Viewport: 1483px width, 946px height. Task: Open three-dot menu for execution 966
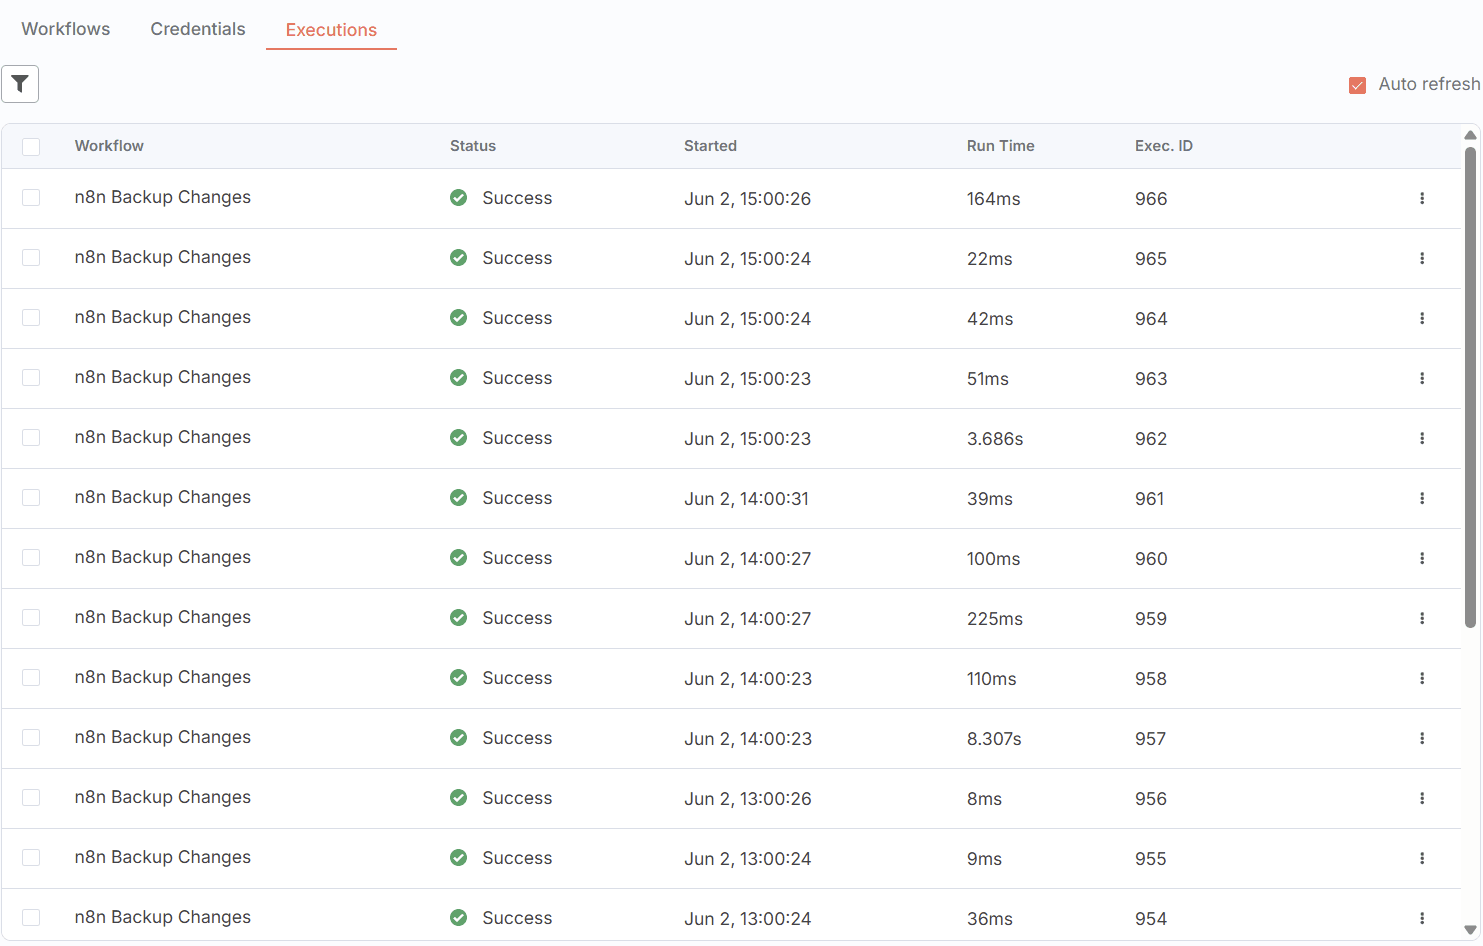1421,198
